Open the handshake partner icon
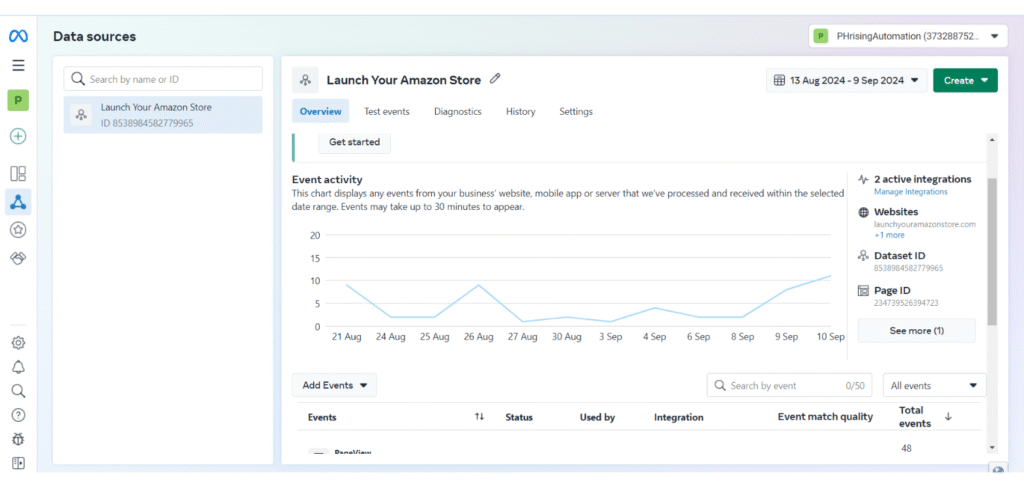The height and width of the screenshot is (487, 1024). click(18, 259)
